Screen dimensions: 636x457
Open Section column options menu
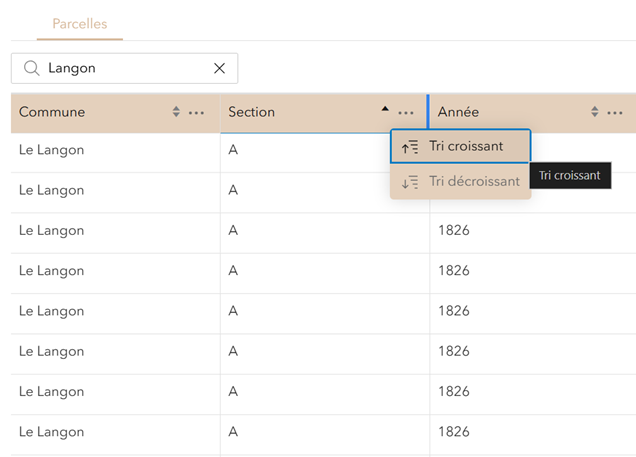point(406,112)
